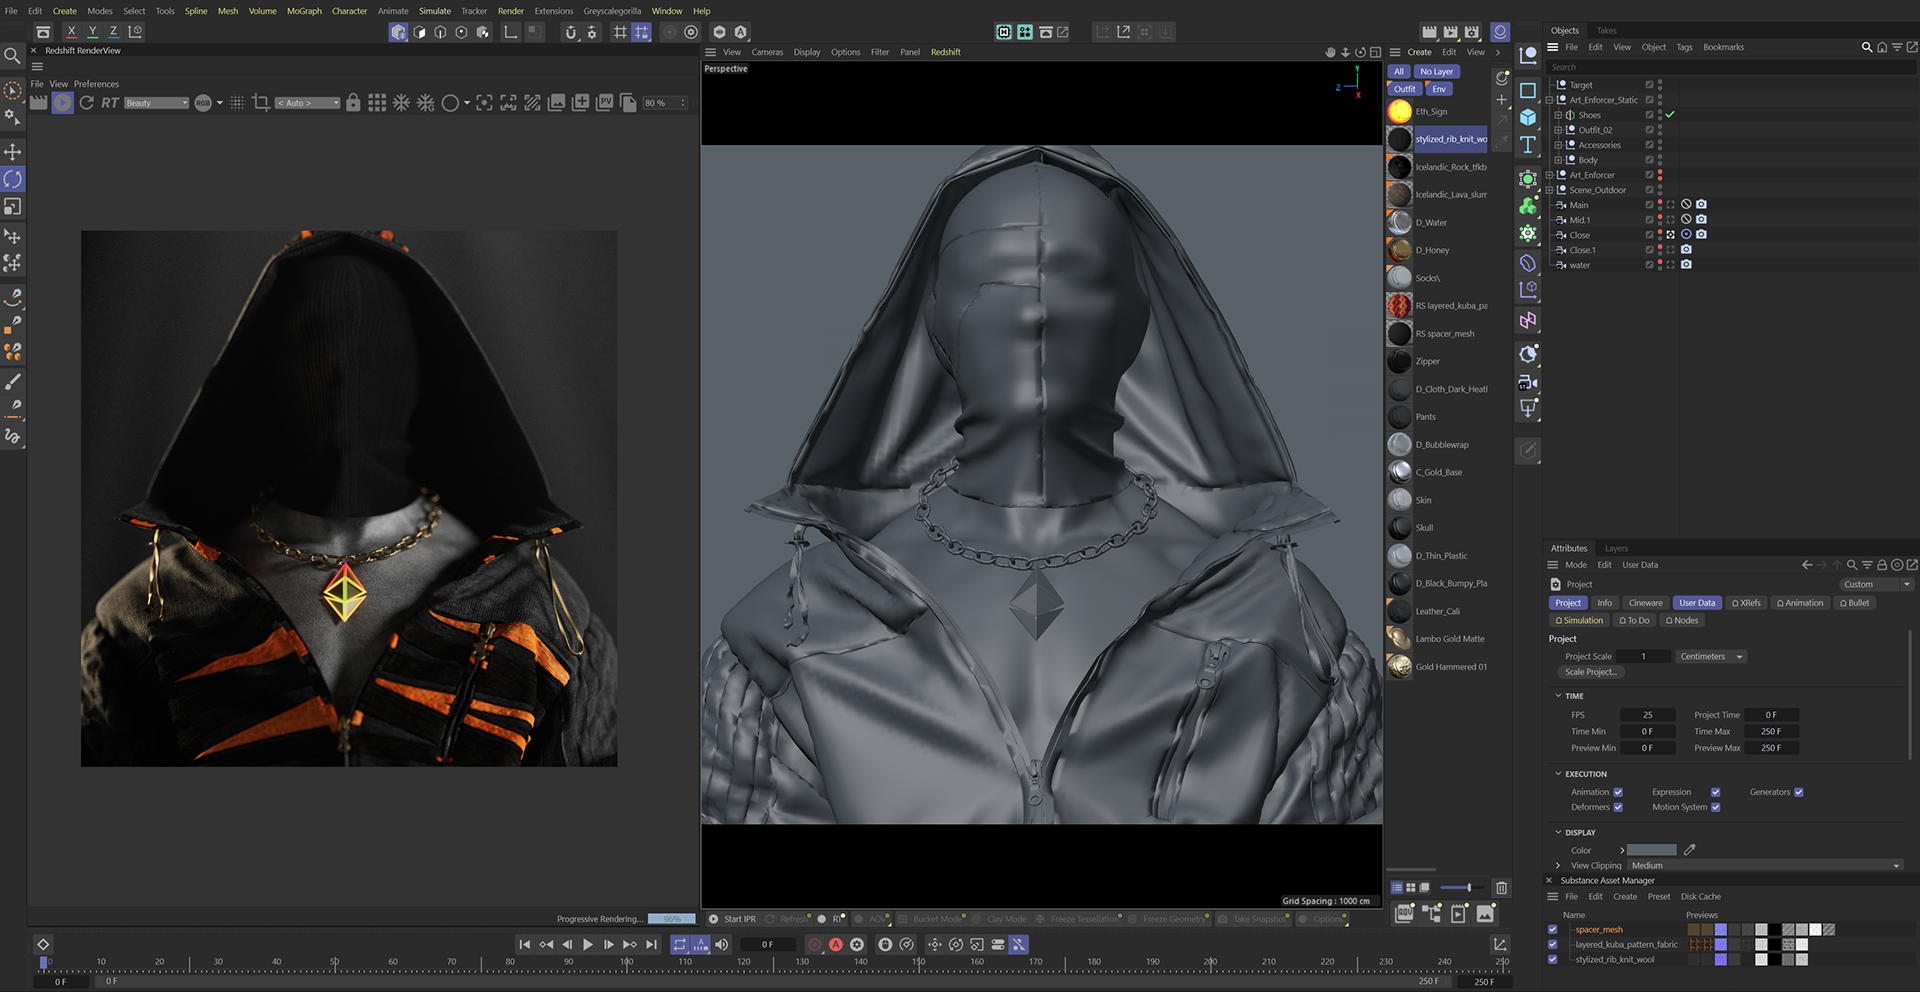The width and height of the screenshot is (1920, 992).
Task: Expand the Scene_Outdoor object tree
Action: [1549, 190]
